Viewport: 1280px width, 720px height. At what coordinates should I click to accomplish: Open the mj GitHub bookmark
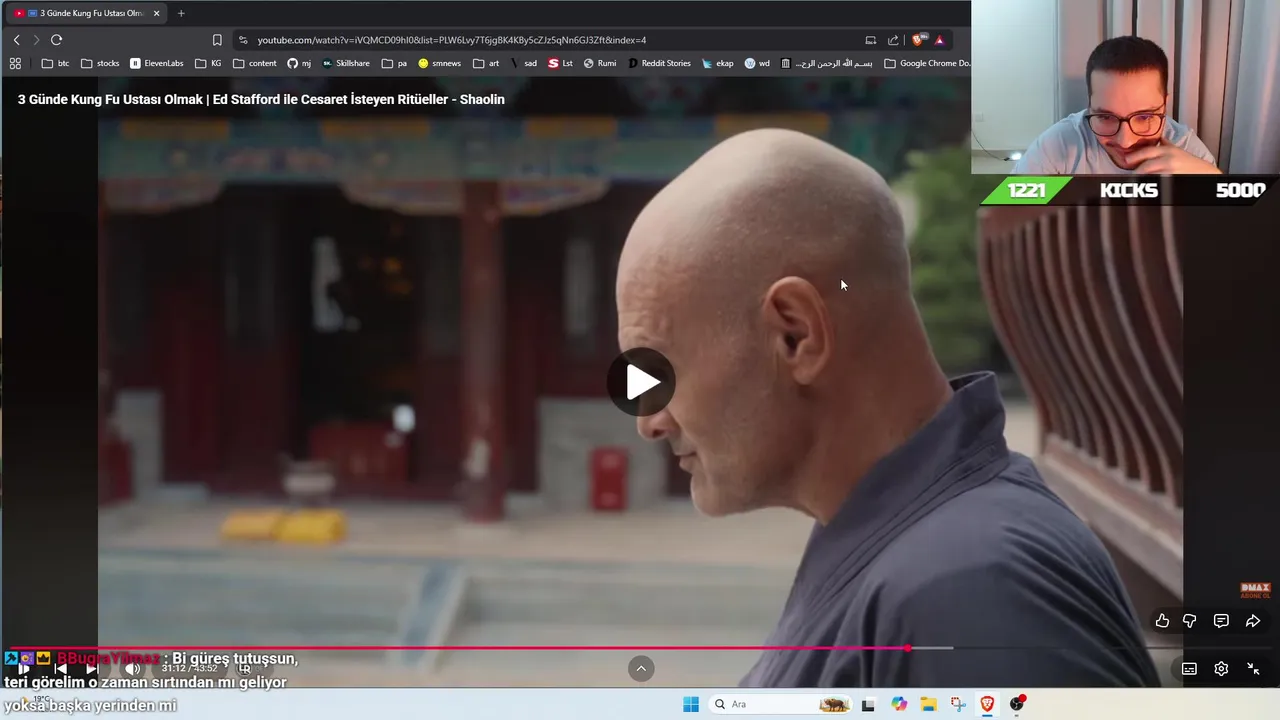pos(299,63)
